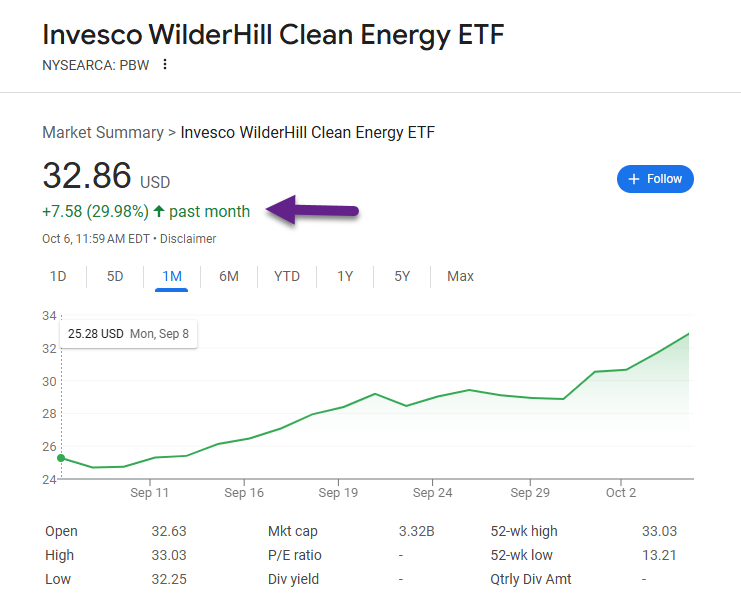This screenshot has width=741, height=602.
Task: Click the green dot chart marker
Action: coord(61,458)
